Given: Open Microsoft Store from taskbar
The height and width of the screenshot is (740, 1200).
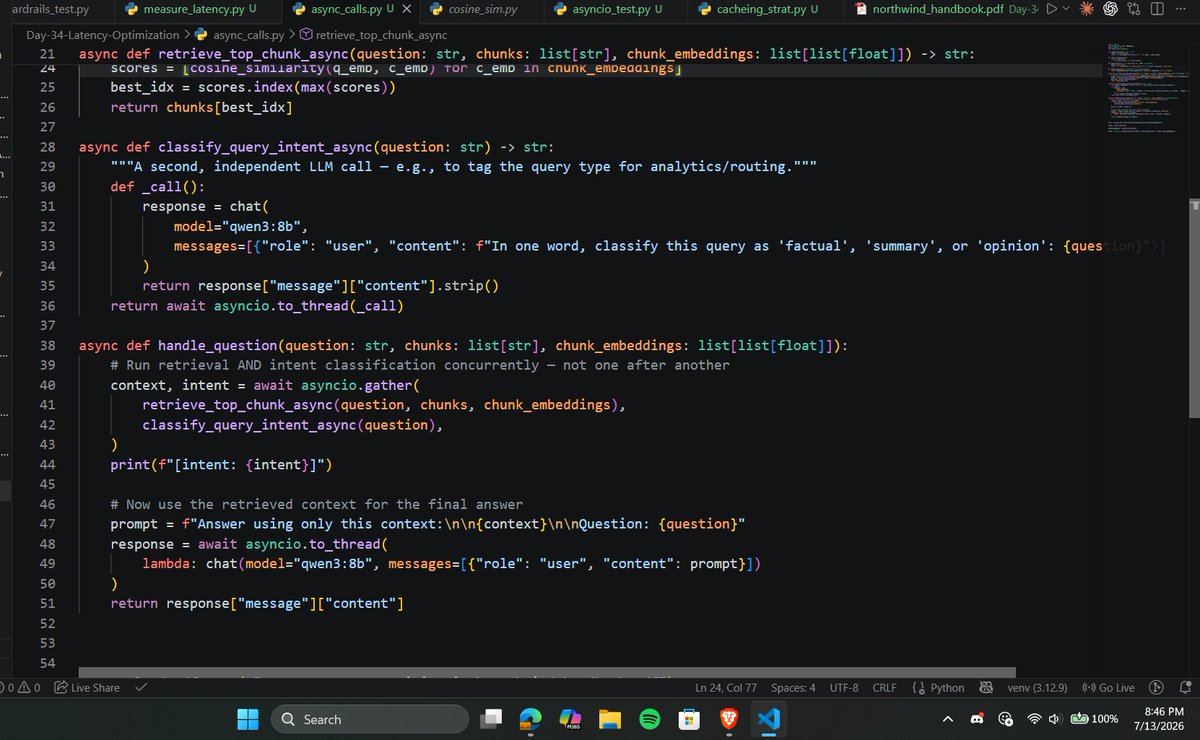Looking at the screenshot, I should pos(688,719).
